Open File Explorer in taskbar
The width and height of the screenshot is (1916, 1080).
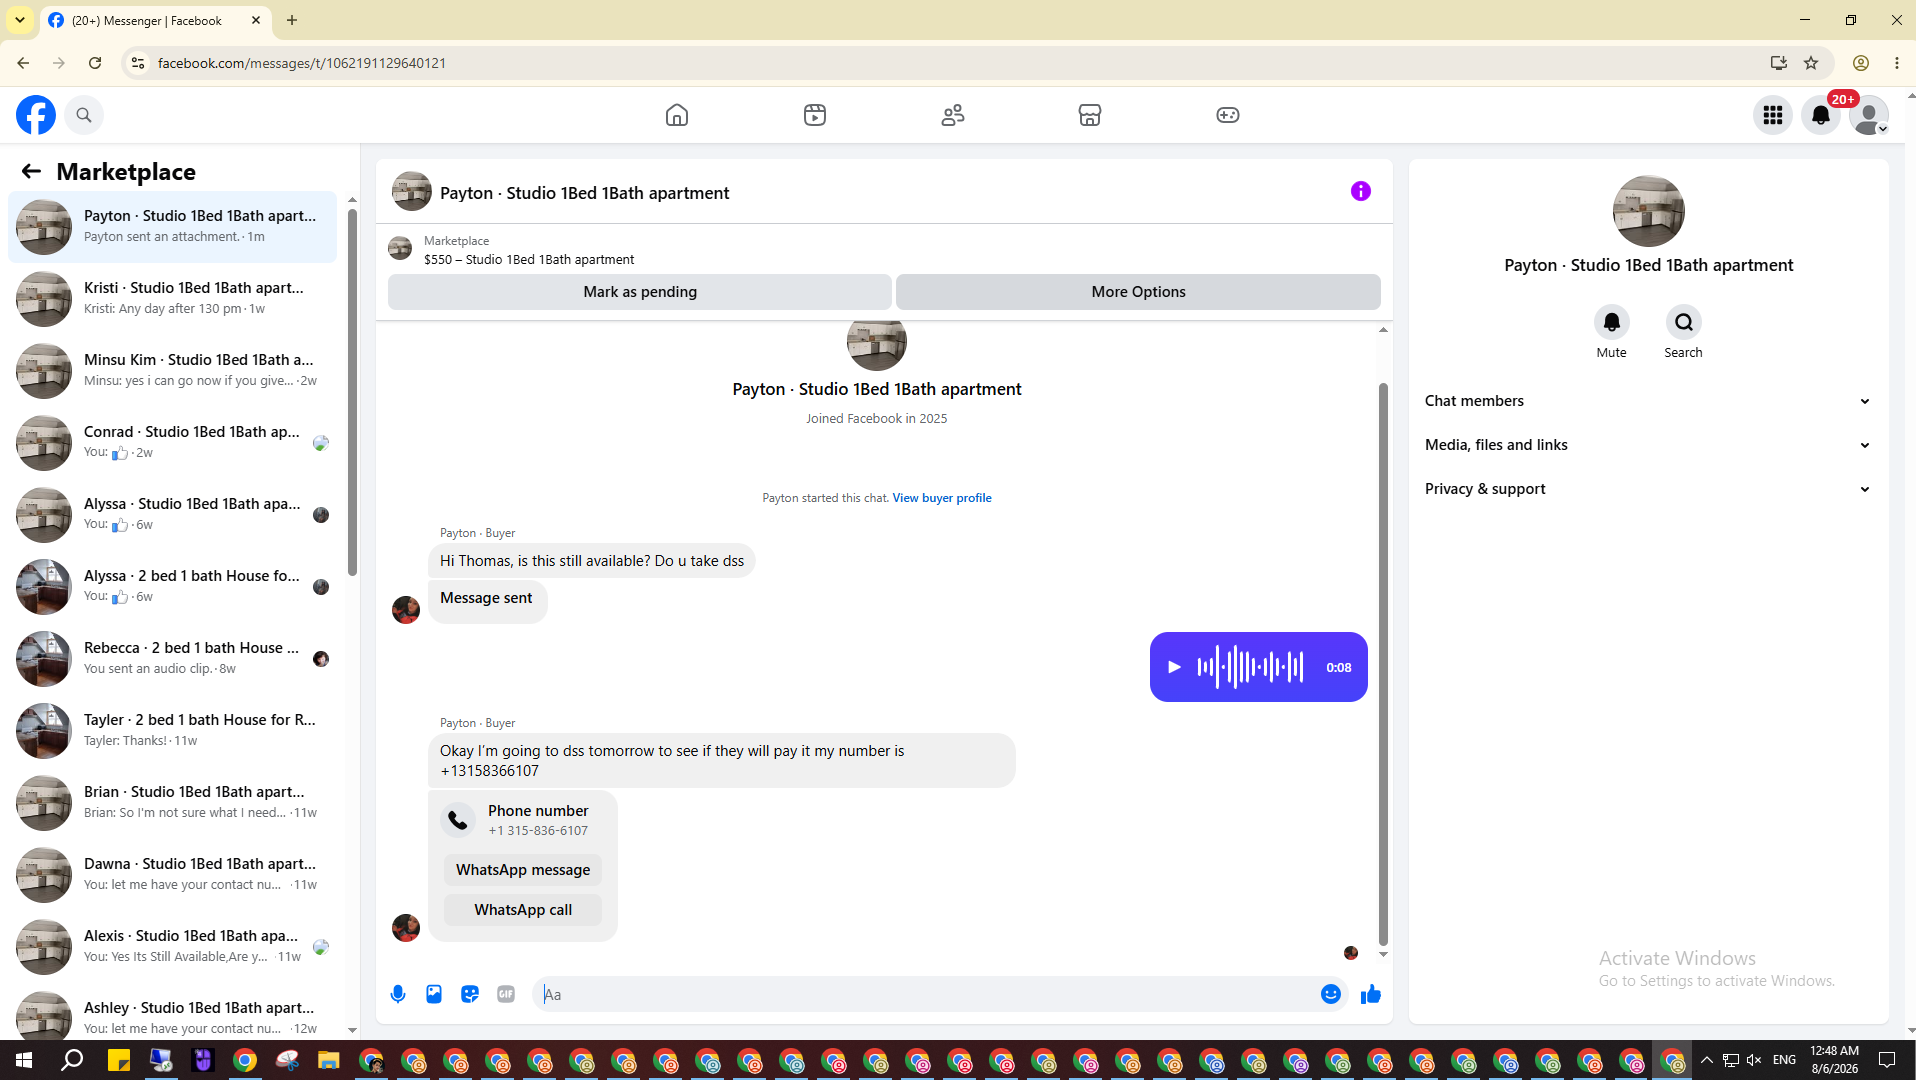328,1060
